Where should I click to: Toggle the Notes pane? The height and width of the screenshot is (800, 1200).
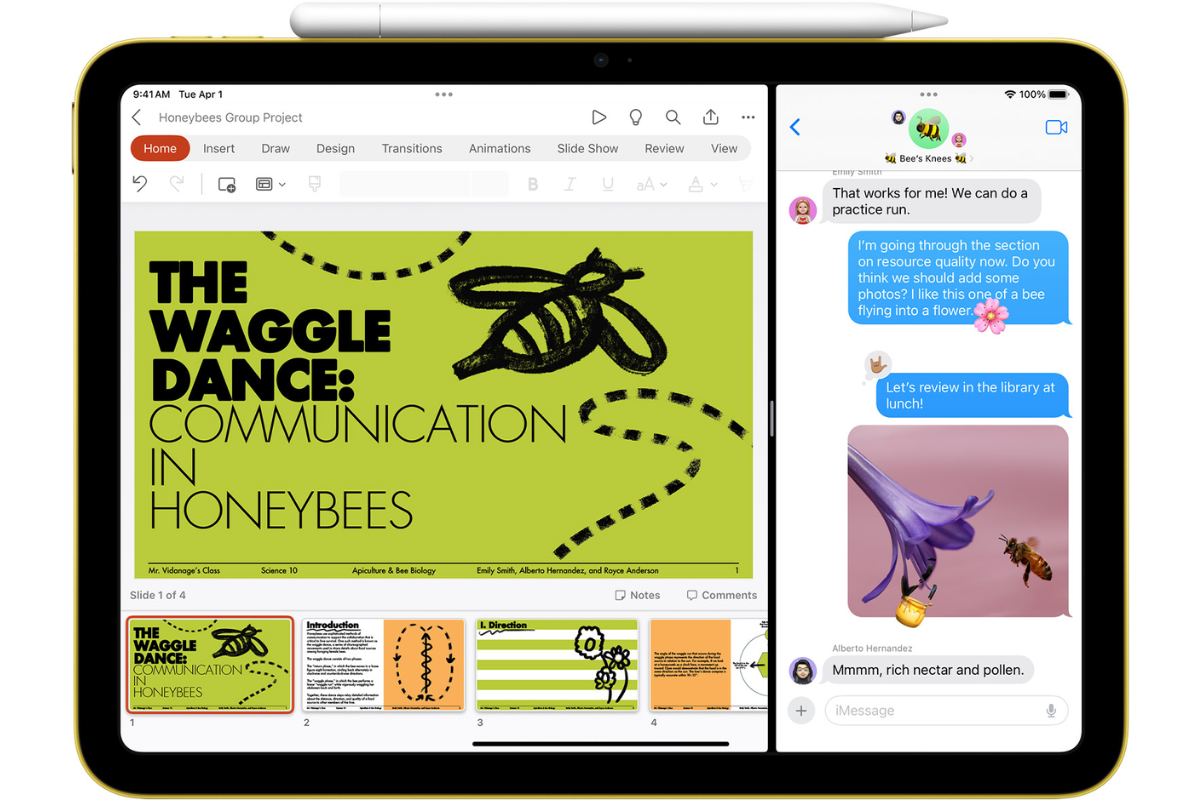click(x=637, y=595)
